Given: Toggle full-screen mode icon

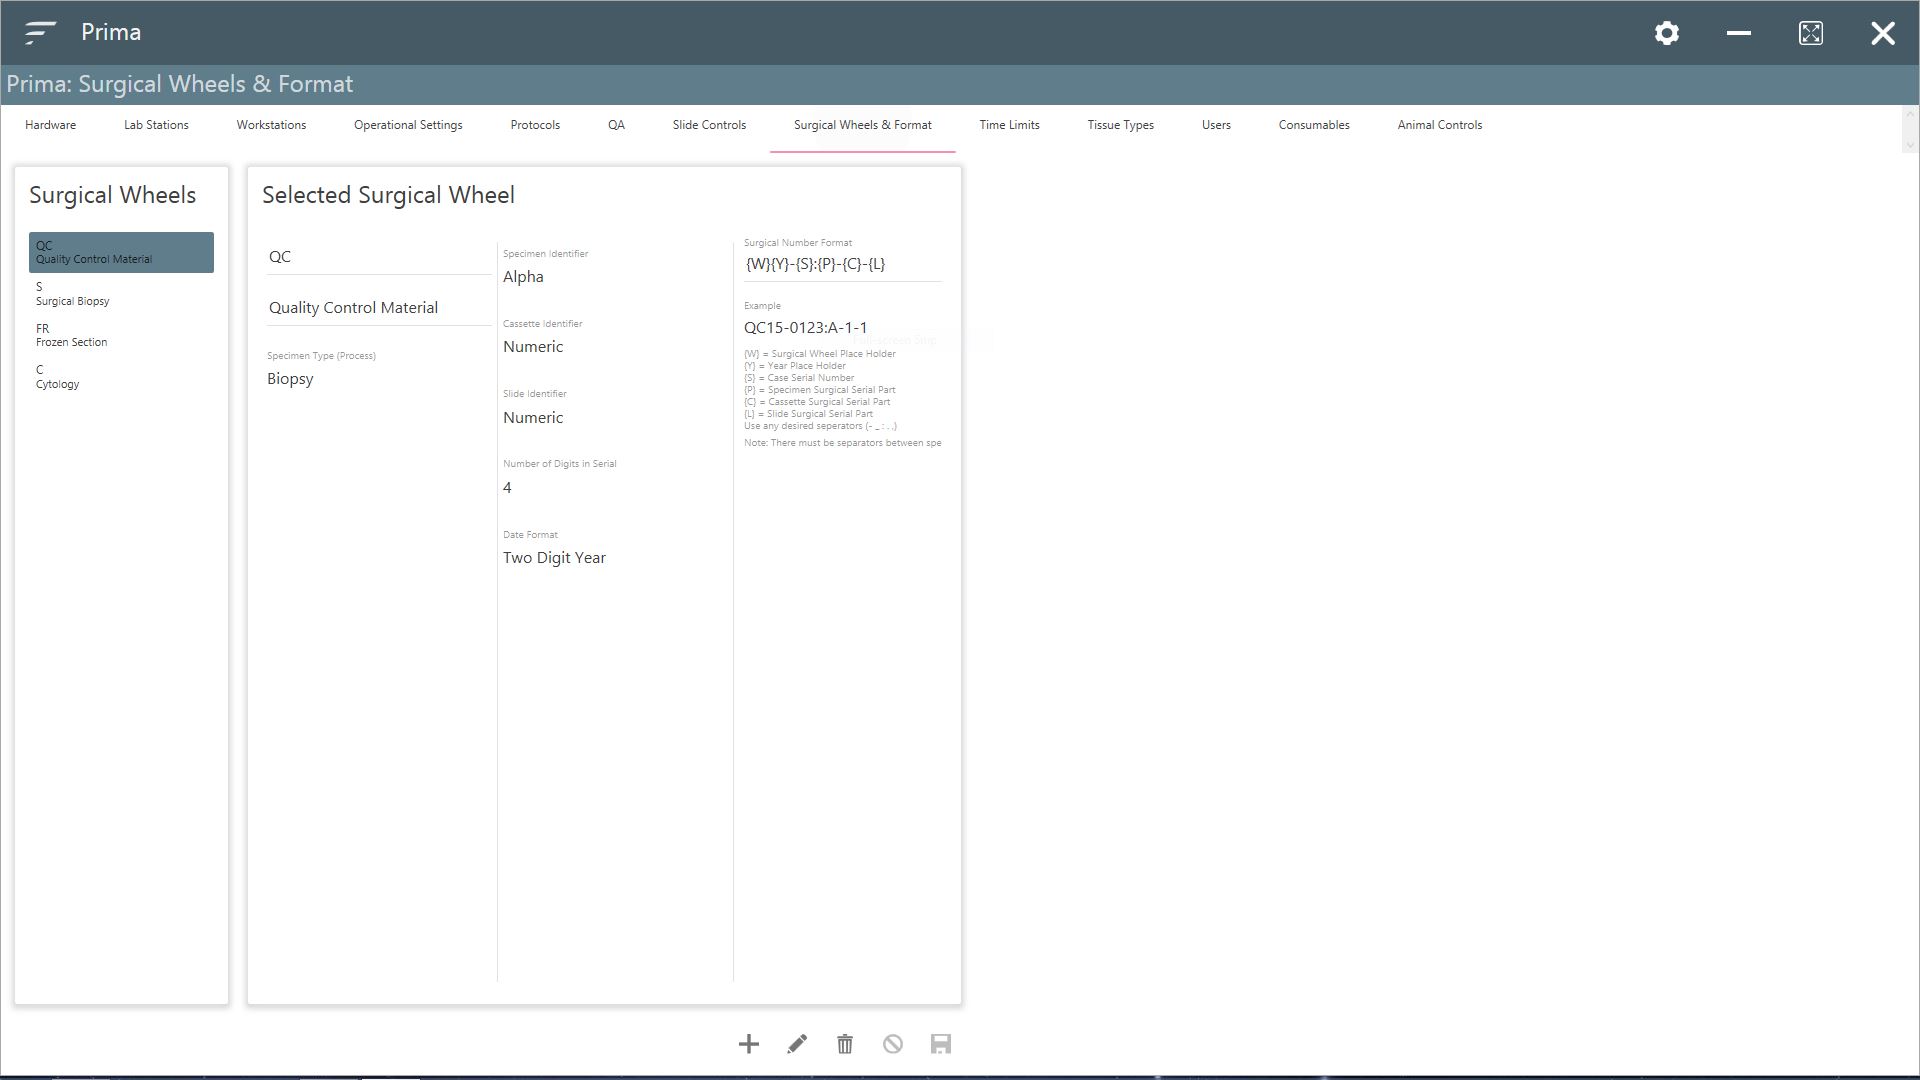Looking at the screenshot, I should [1811, 33].
